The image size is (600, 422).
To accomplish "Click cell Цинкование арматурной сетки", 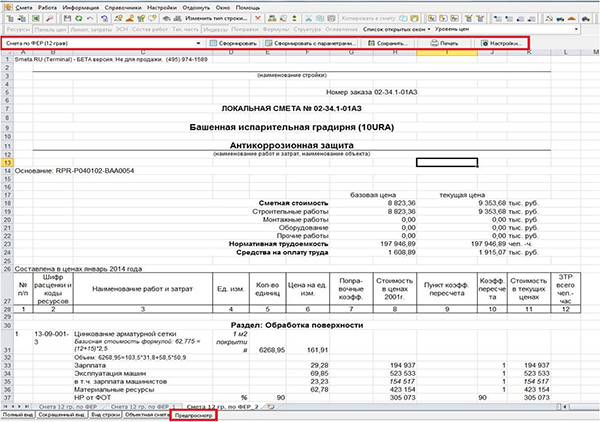I will [125, 334].
